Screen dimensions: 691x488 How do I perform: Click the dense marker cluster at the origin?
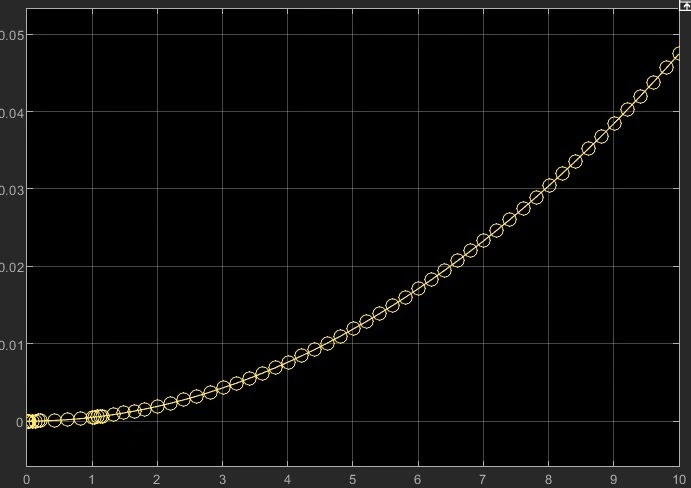34,421
